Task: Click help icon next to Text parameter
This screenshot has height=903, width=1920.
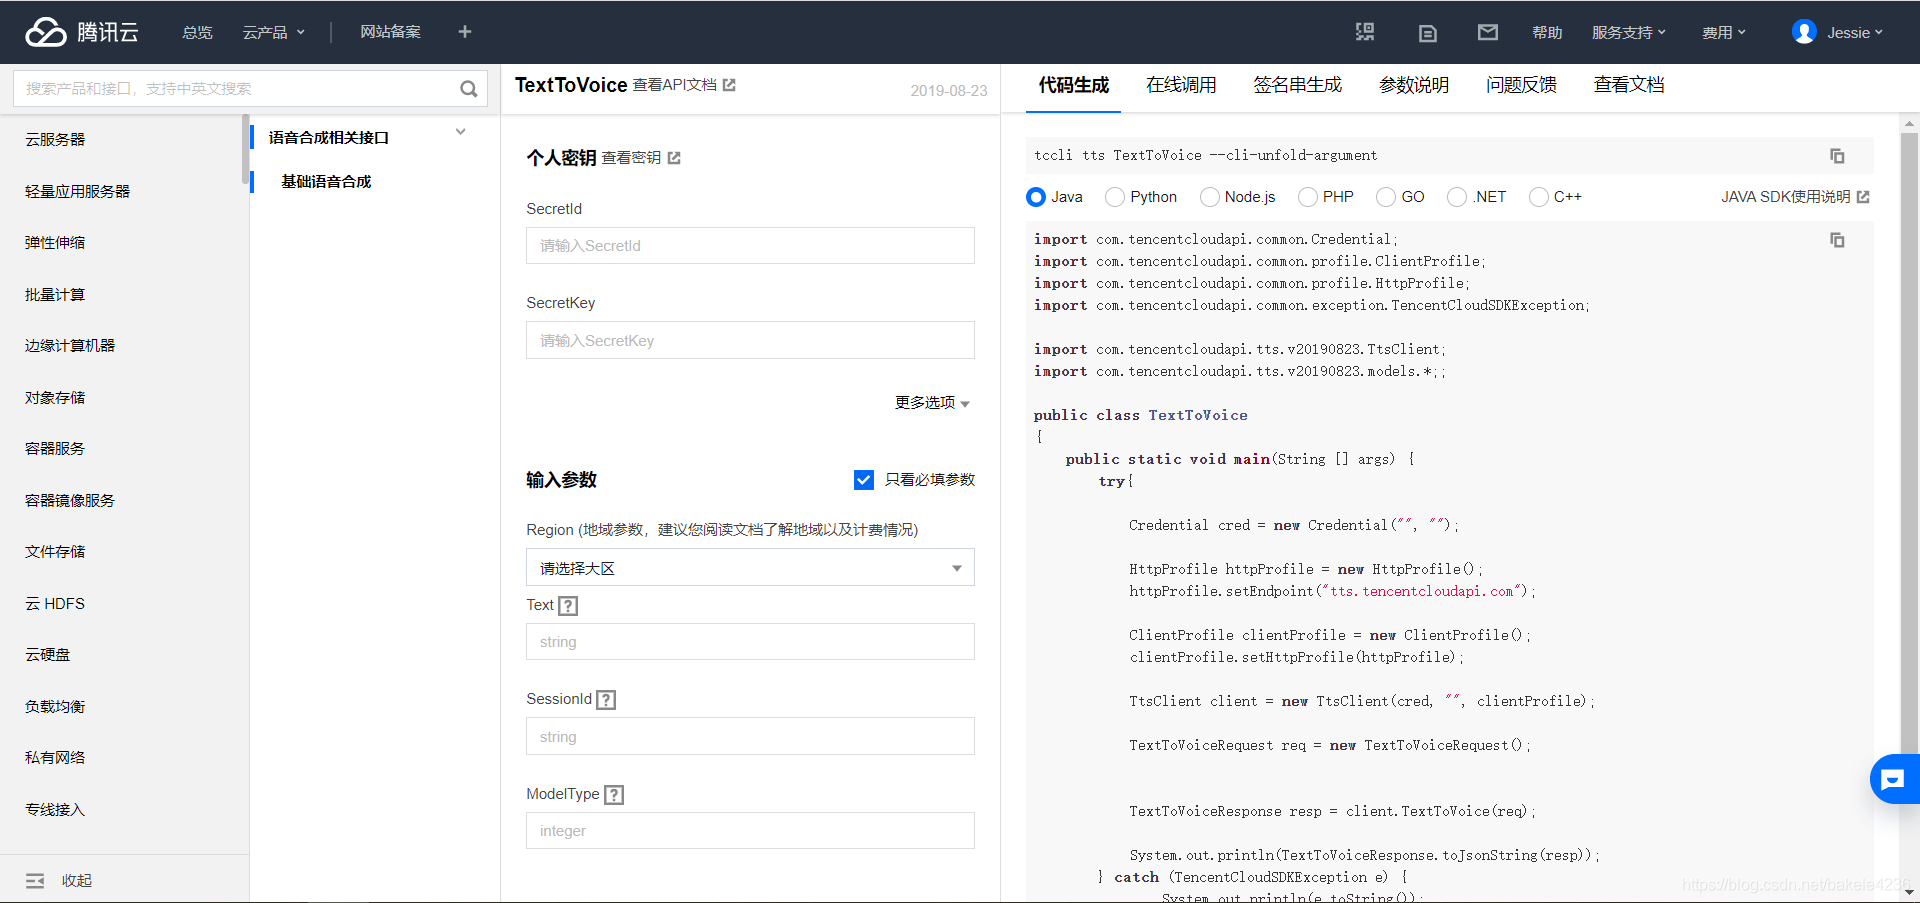Action: coord(568,605)
